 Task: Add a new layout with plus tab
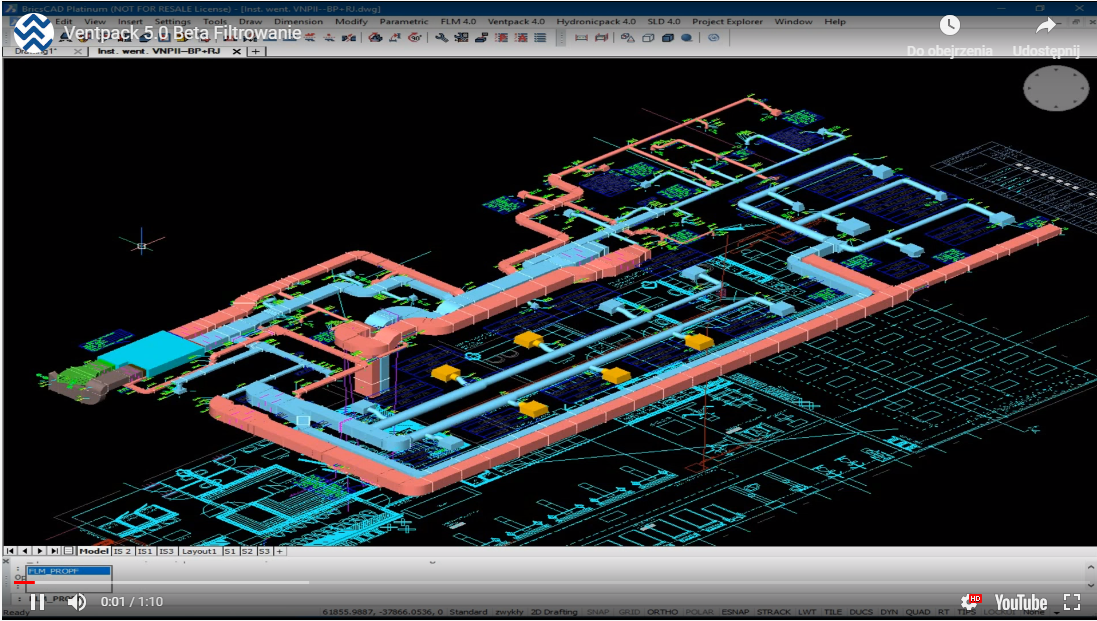coord(280,551)
